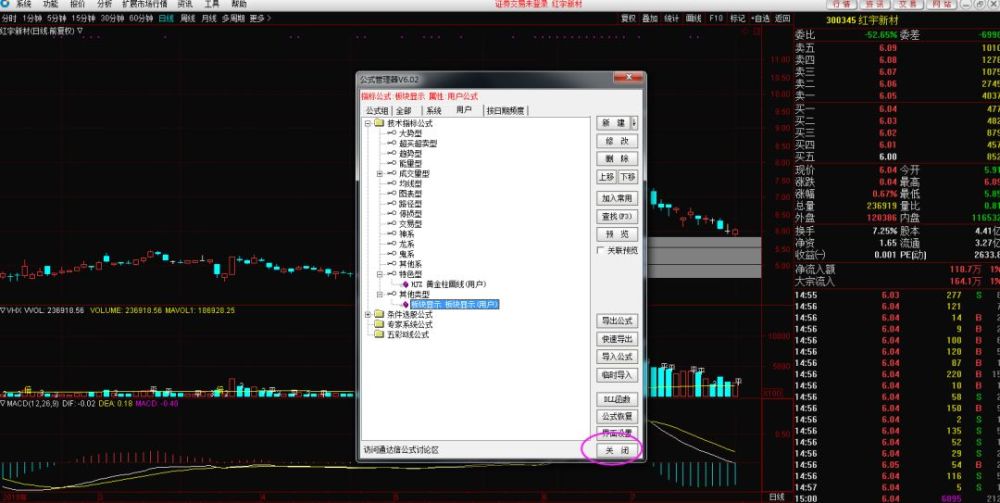The image size is (1000, 503).
Task: Click the 预览 button
Action: coord(617,234)
